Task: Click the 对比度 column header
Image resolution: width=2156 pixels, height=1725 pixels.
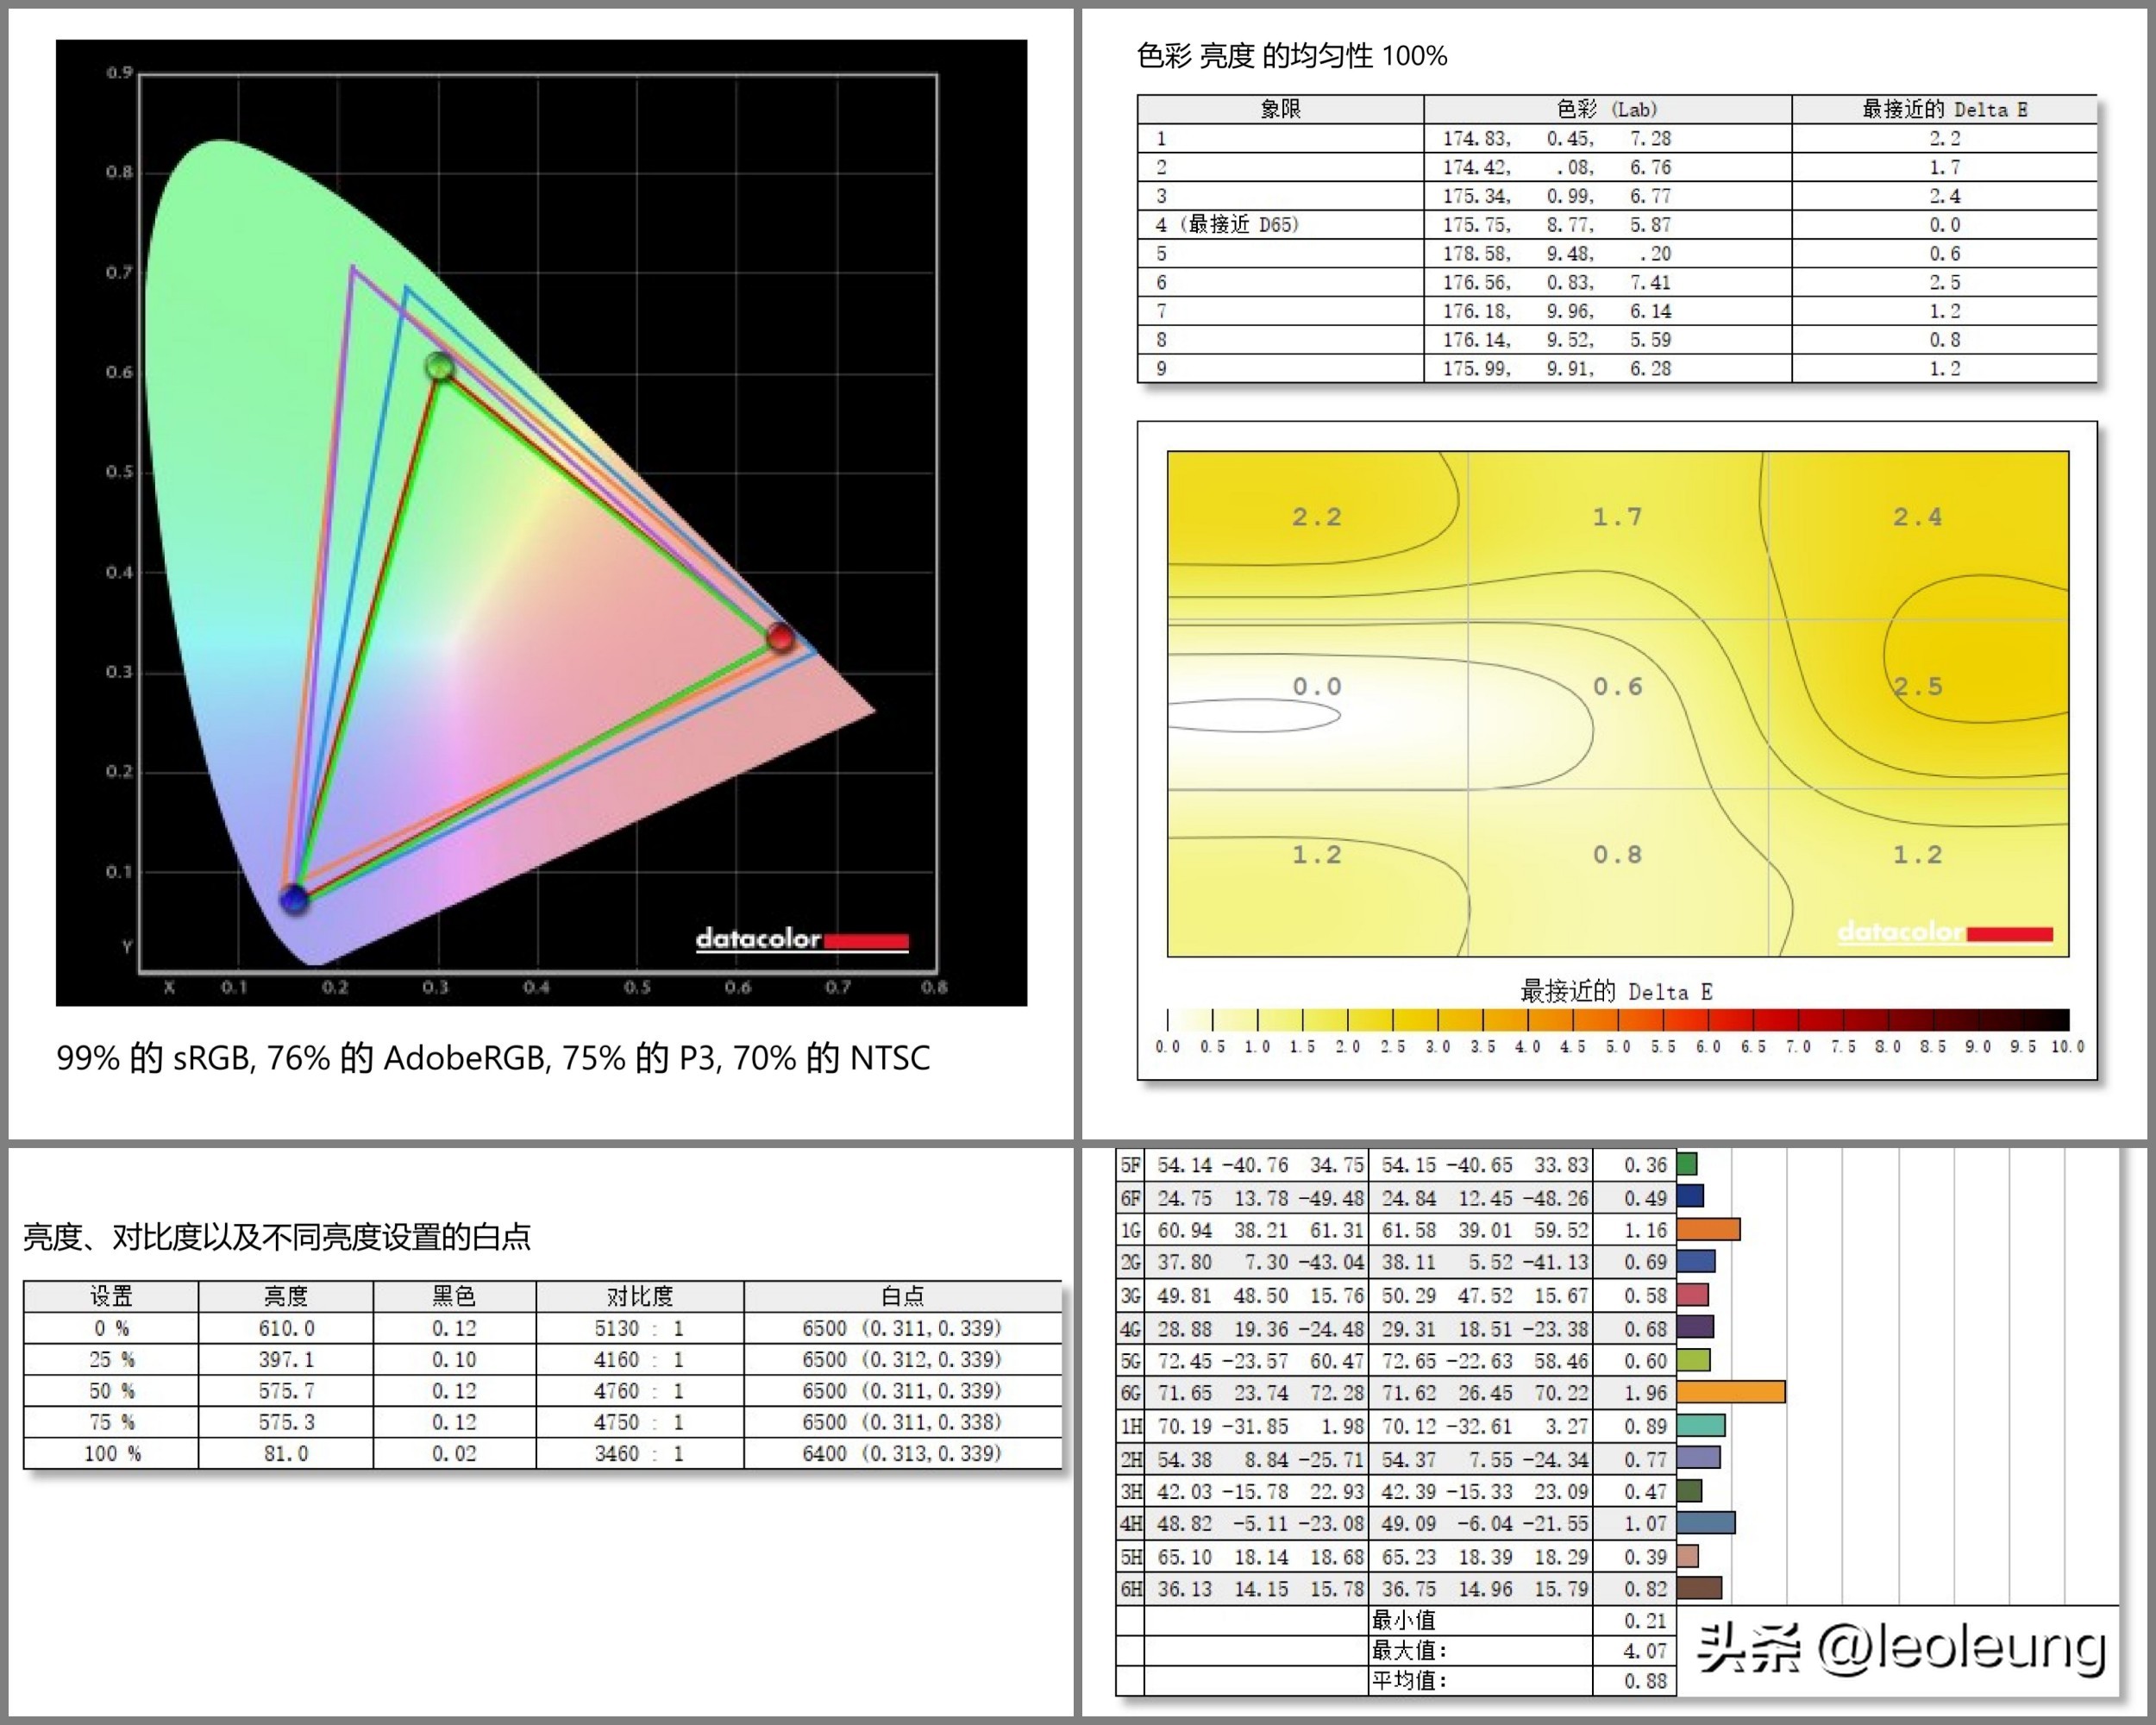Action: click(639, 1296)
